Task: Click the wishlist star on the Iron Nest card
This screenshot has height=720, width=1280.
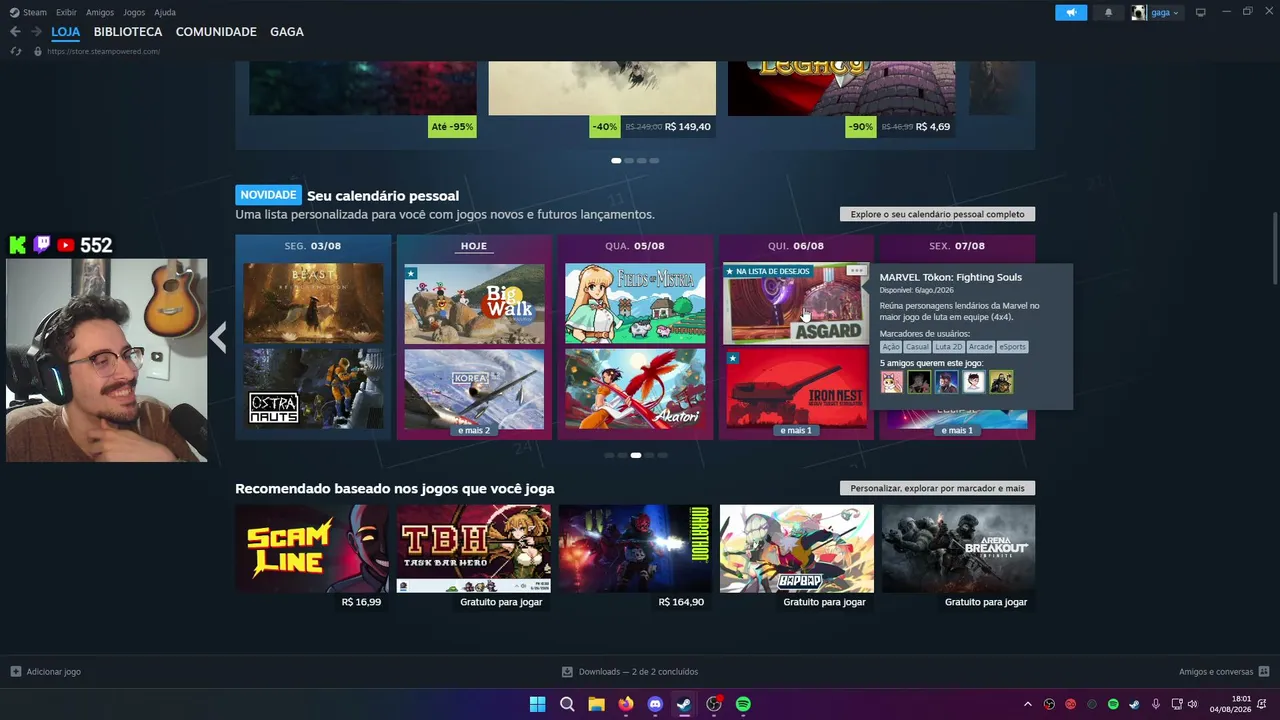Action: pos(733,357)
